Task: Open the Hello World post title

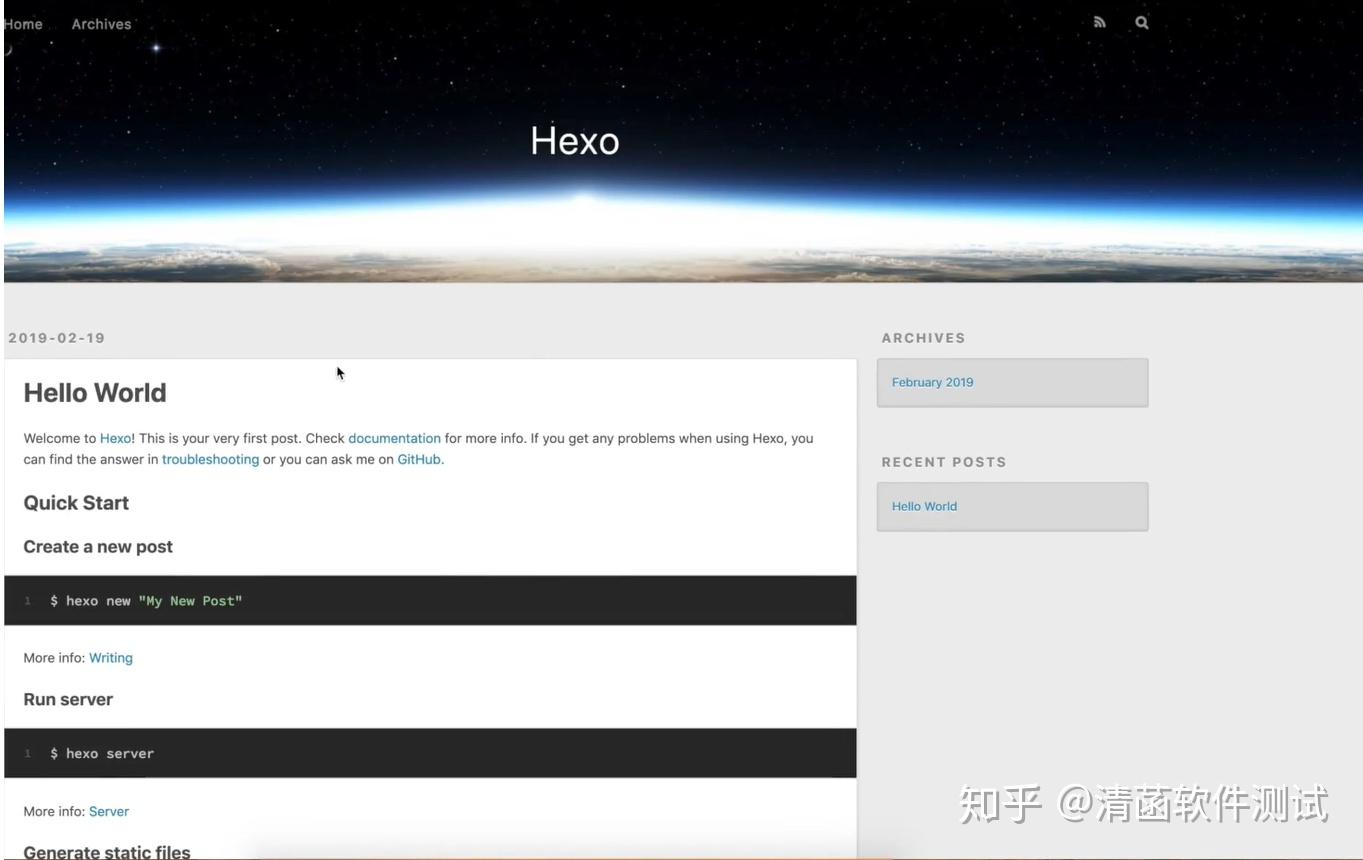Action: click(x=95, y=393)
